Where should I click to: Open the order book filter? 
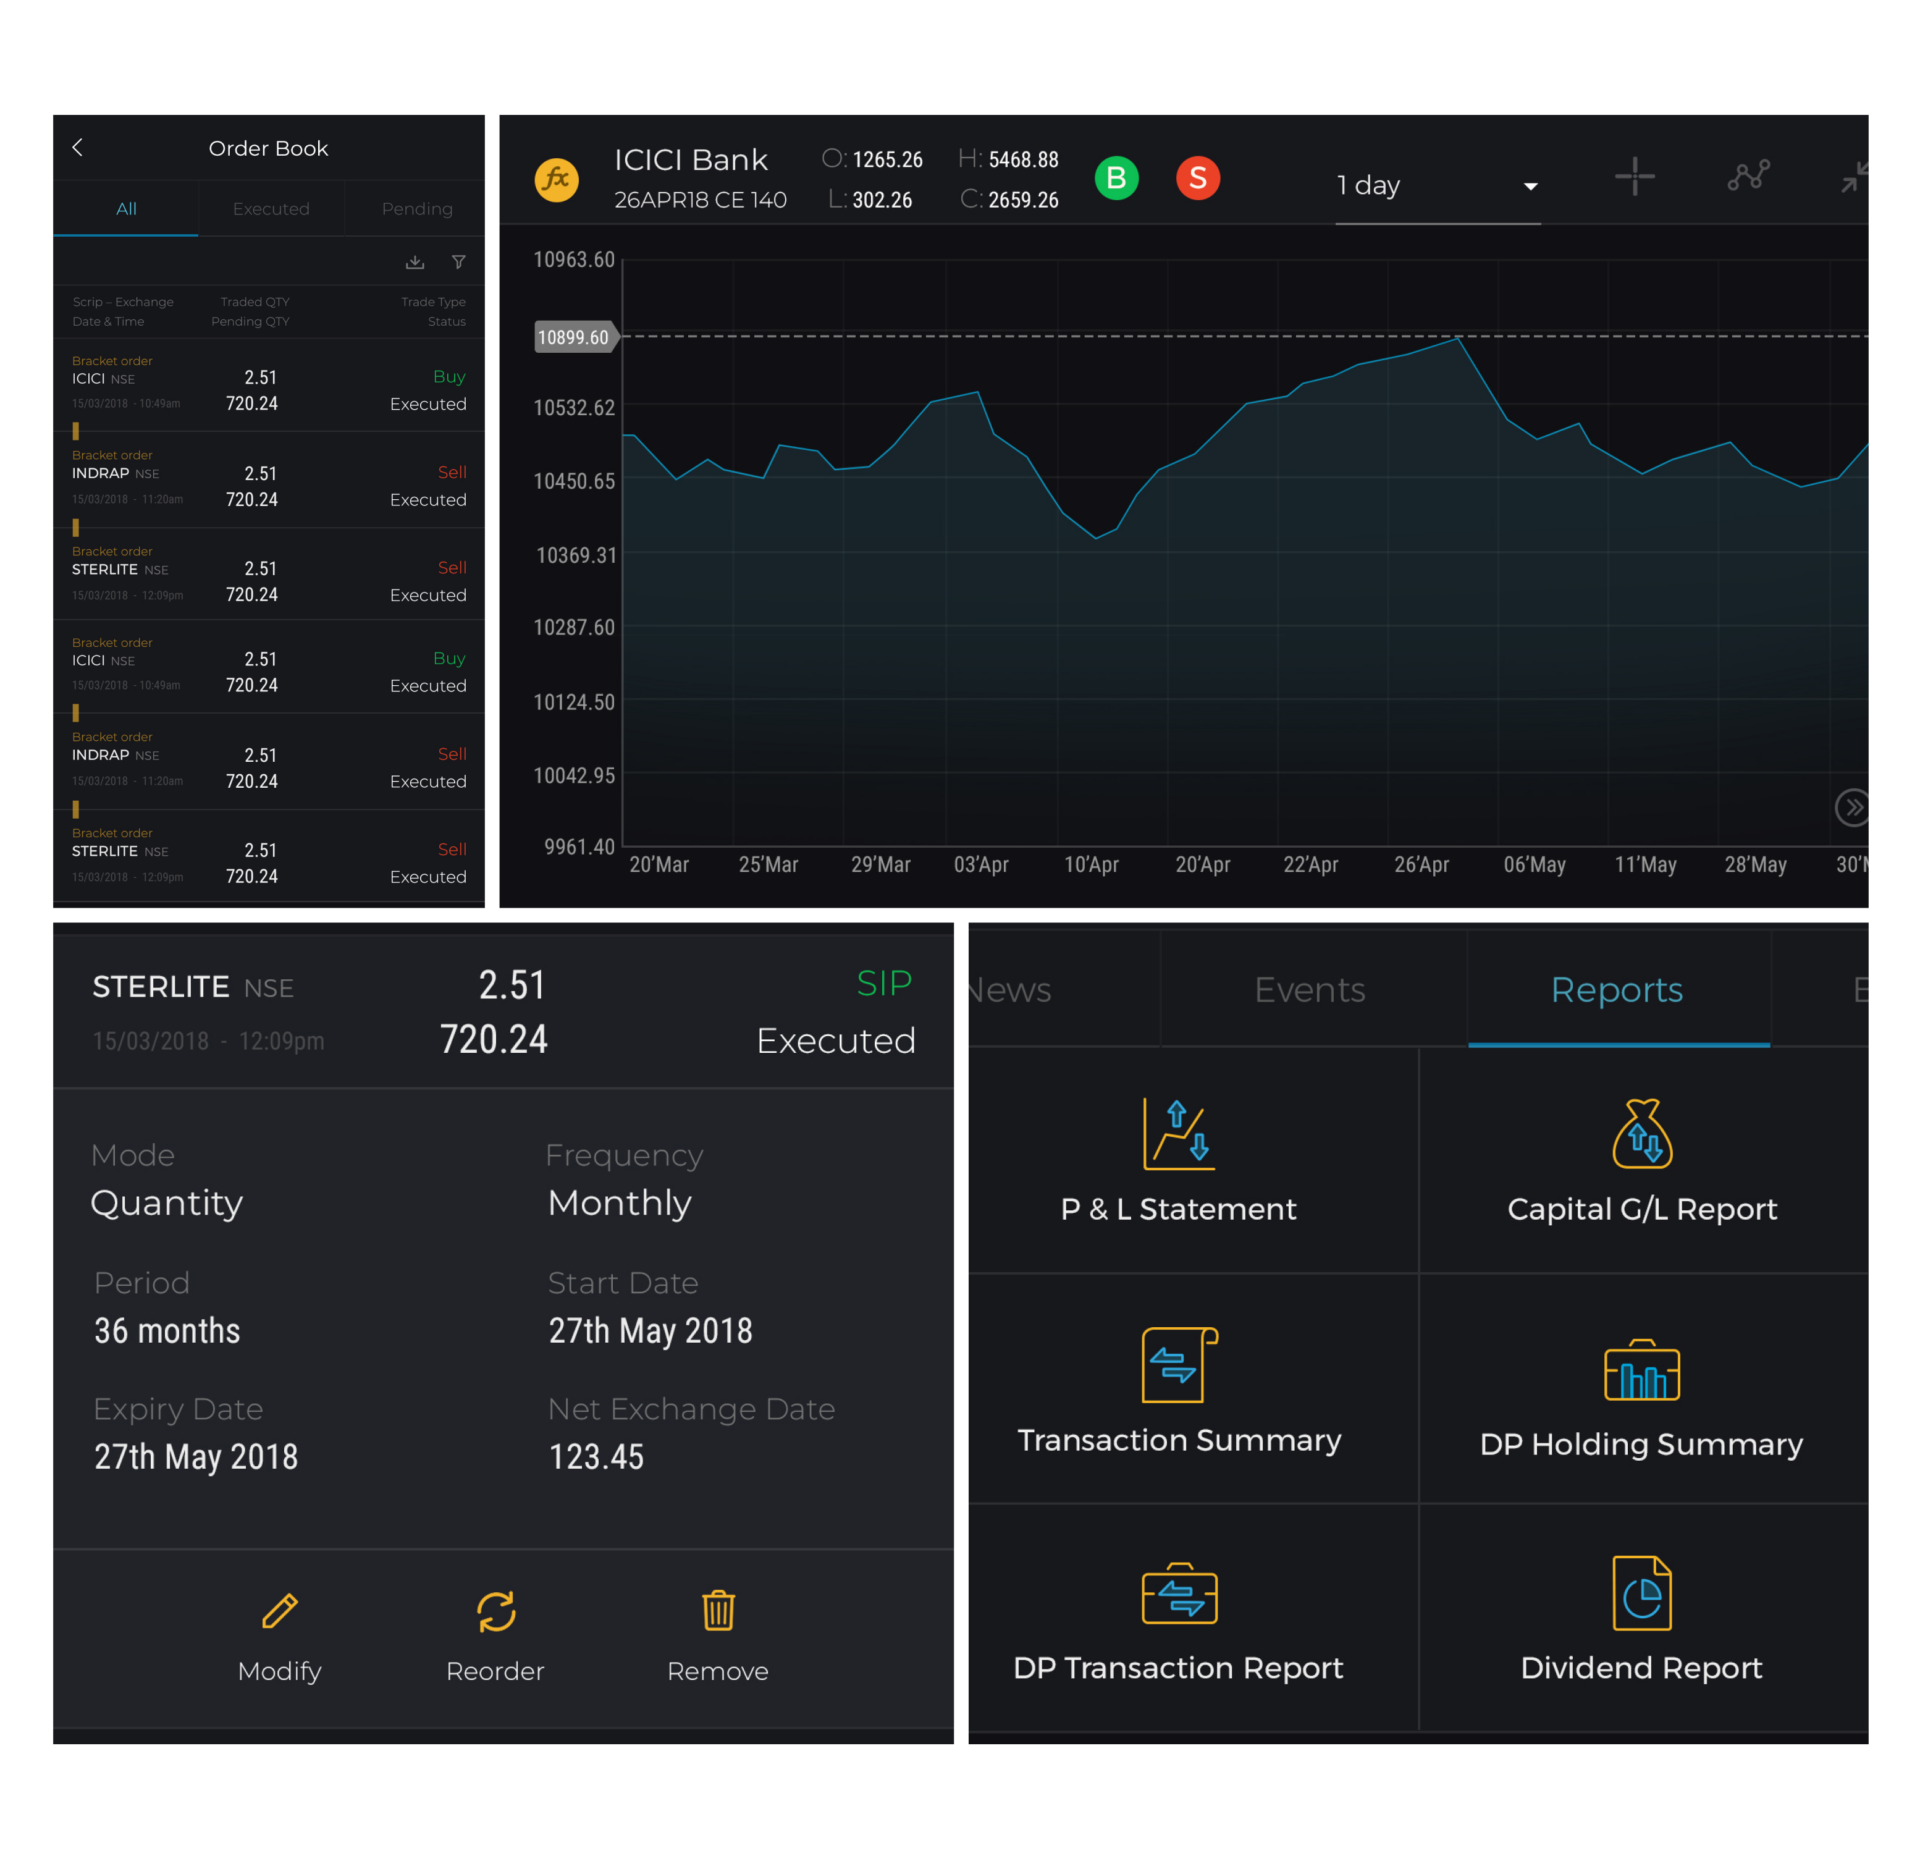click(459, 262)
